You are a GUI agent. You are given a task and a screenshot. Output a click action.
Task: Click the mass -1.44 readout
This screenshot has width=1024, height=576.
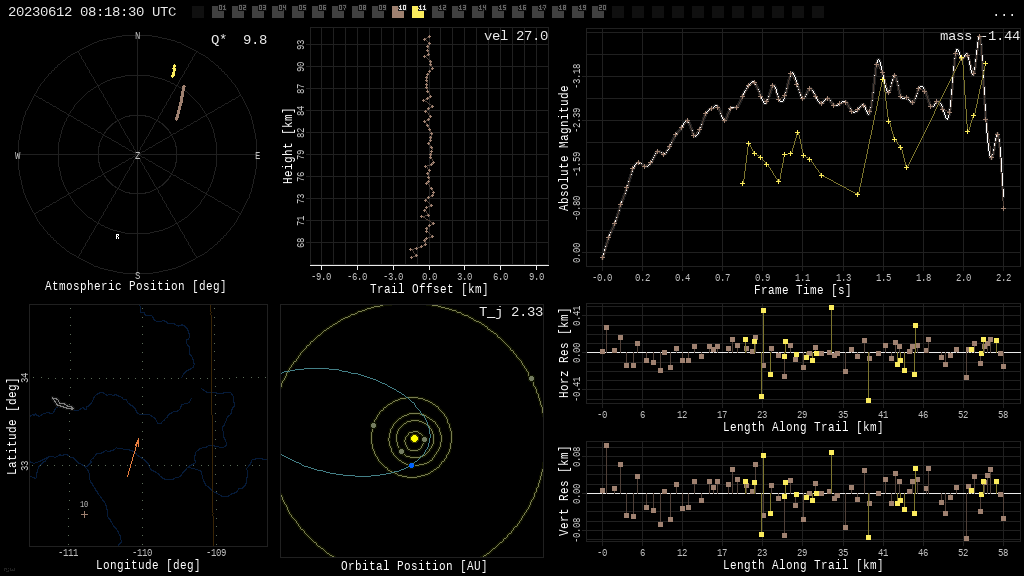(980, 36)
